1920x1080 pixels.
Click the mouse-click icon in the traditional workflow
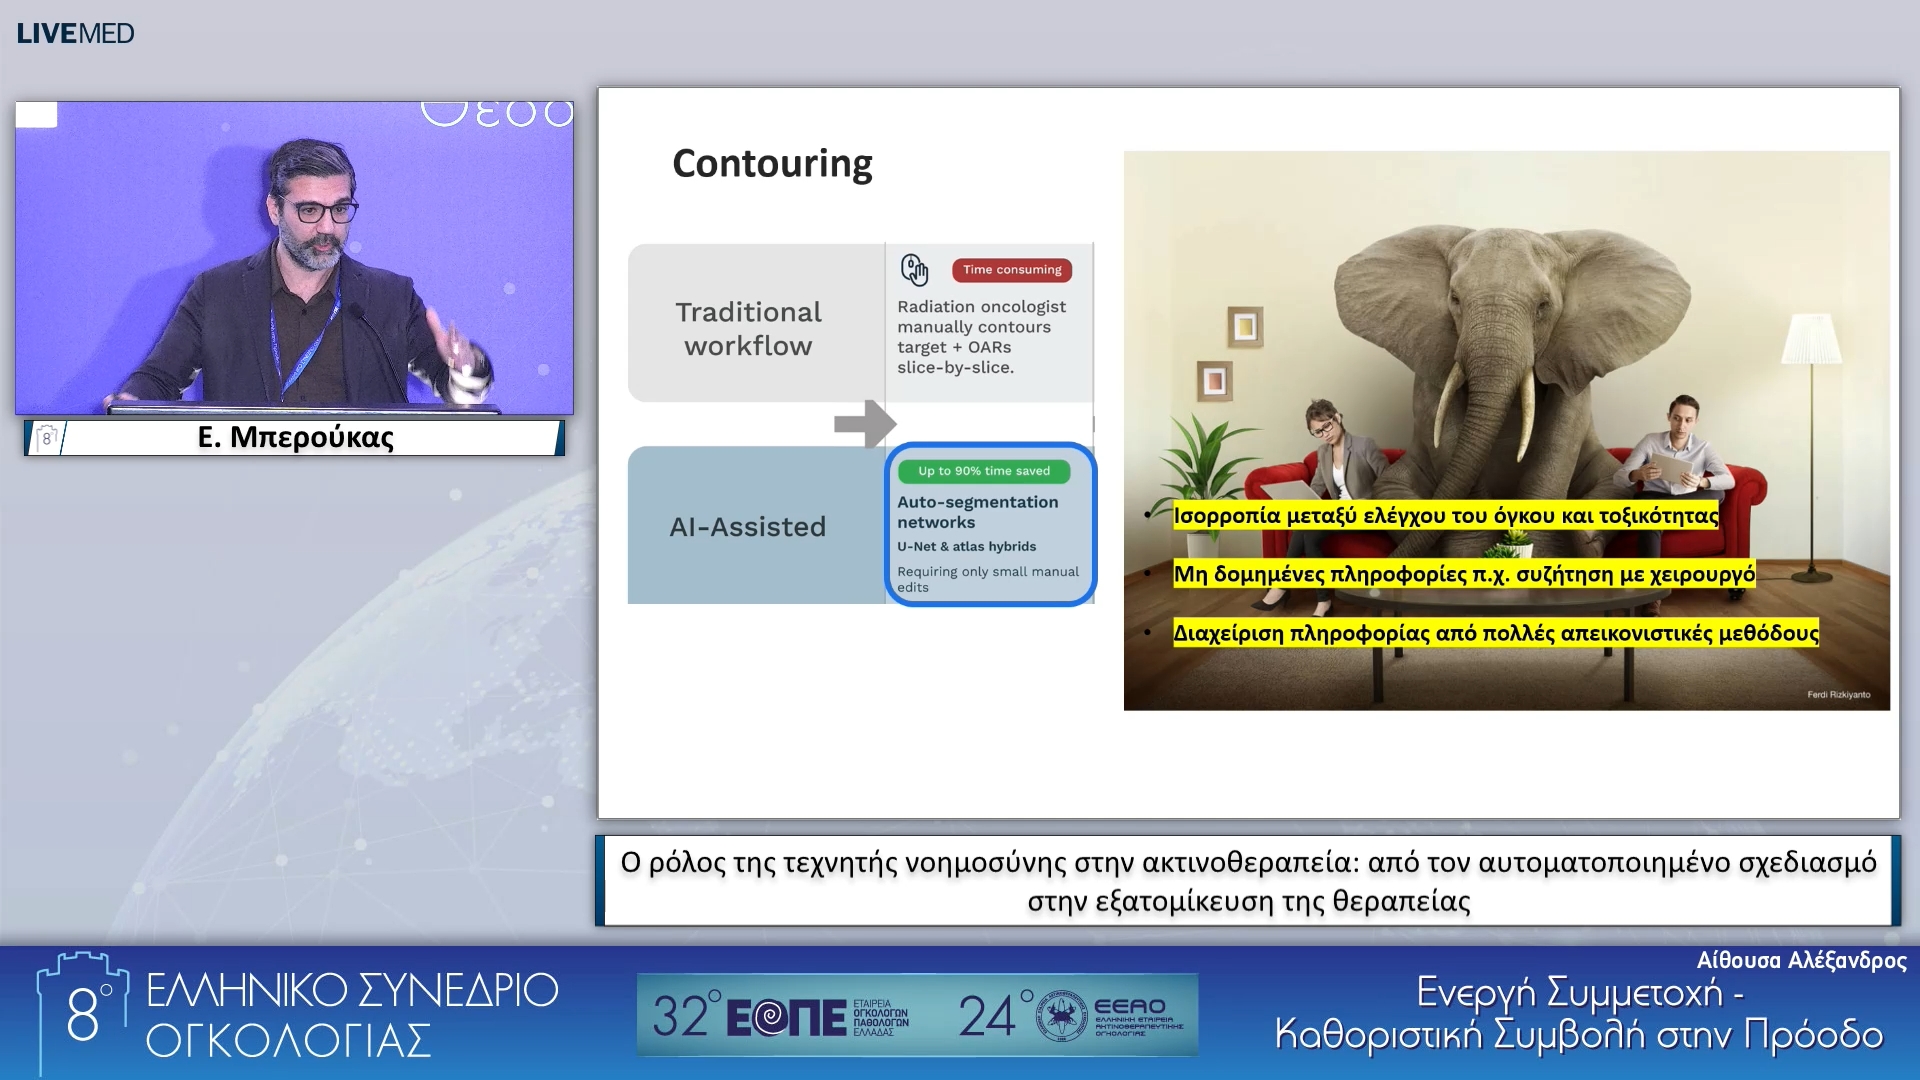click(x=914, y=270)
